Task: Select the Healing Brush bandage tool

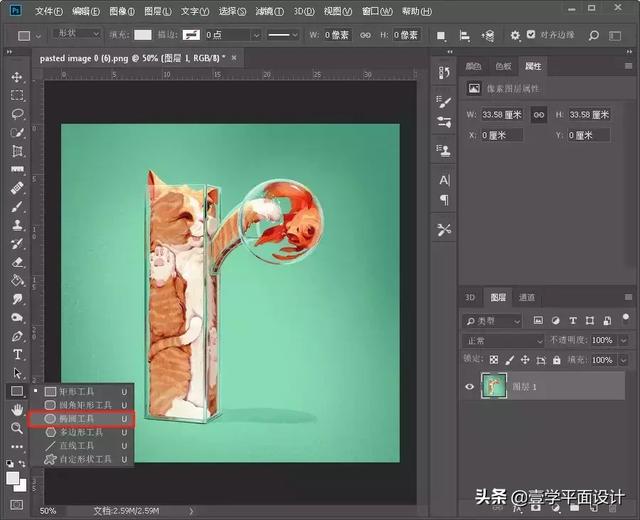Action: 17,188
